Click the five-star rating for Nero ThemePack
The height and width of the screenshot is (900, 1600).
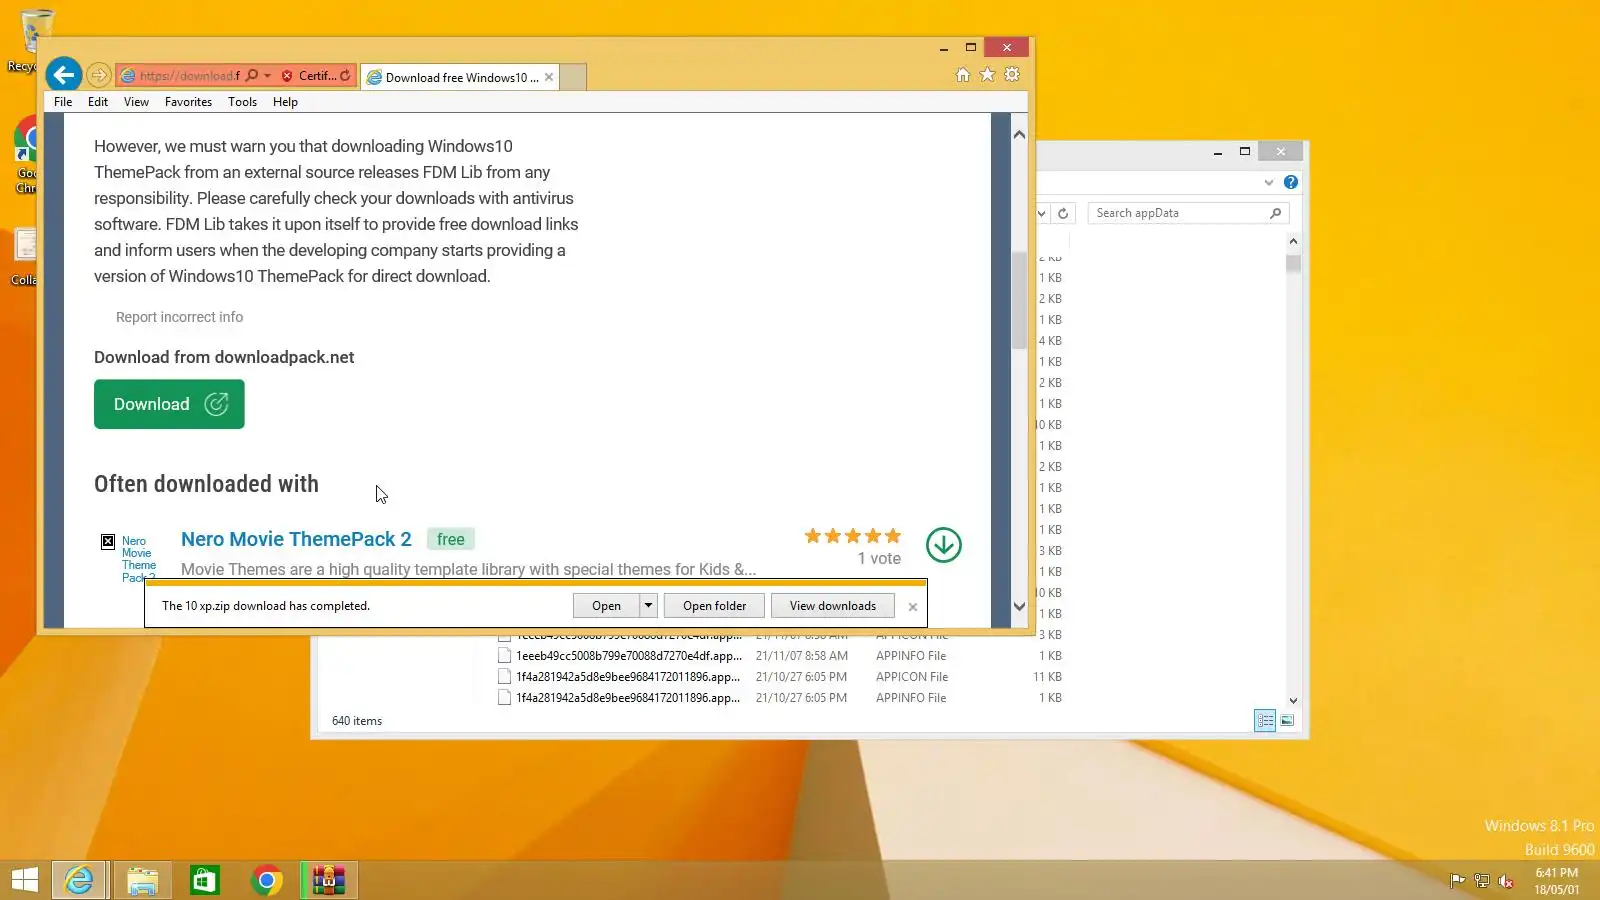pyautogui.click(x=853, y=536)
